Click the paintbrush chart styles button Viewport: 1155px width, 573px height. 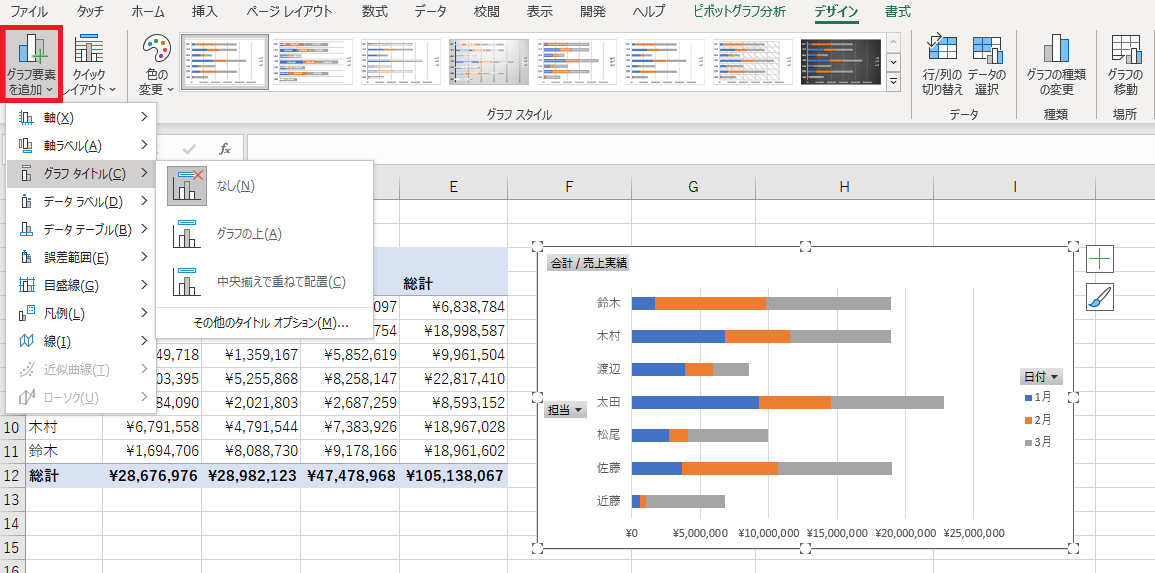tap(1100, 297)
